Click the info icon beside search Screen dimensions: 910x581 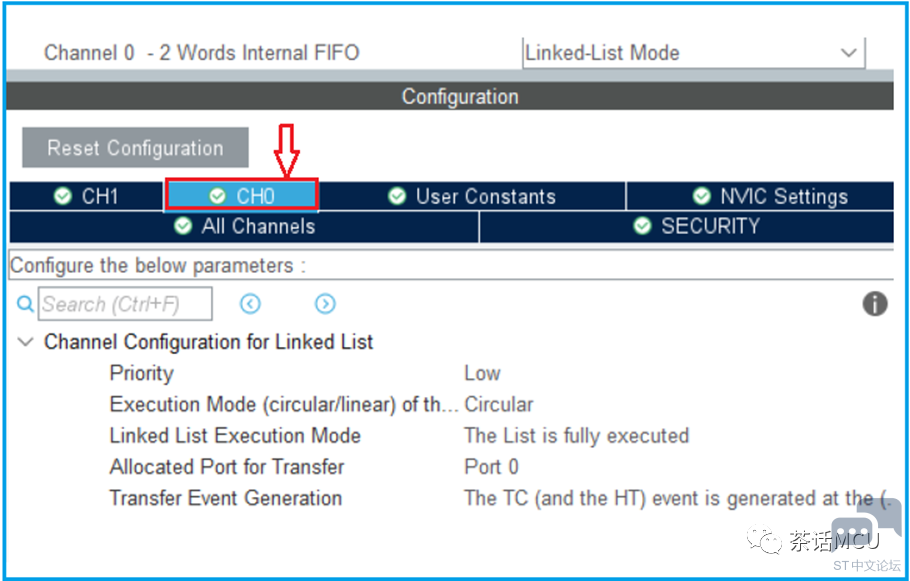(x=875, y=304)
